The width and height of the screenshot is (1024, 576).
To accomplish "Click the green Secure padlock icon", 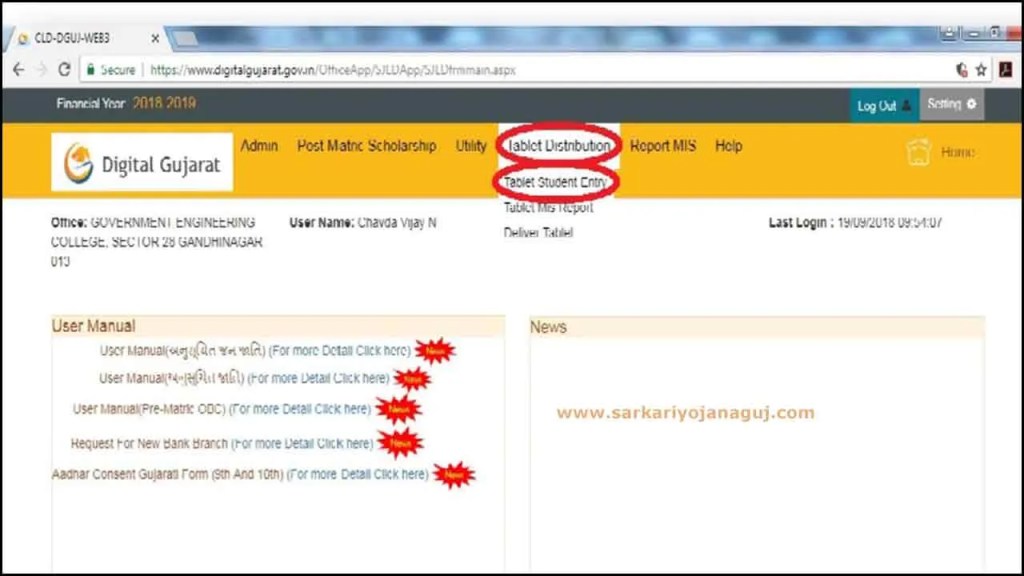I will (91, 69).
